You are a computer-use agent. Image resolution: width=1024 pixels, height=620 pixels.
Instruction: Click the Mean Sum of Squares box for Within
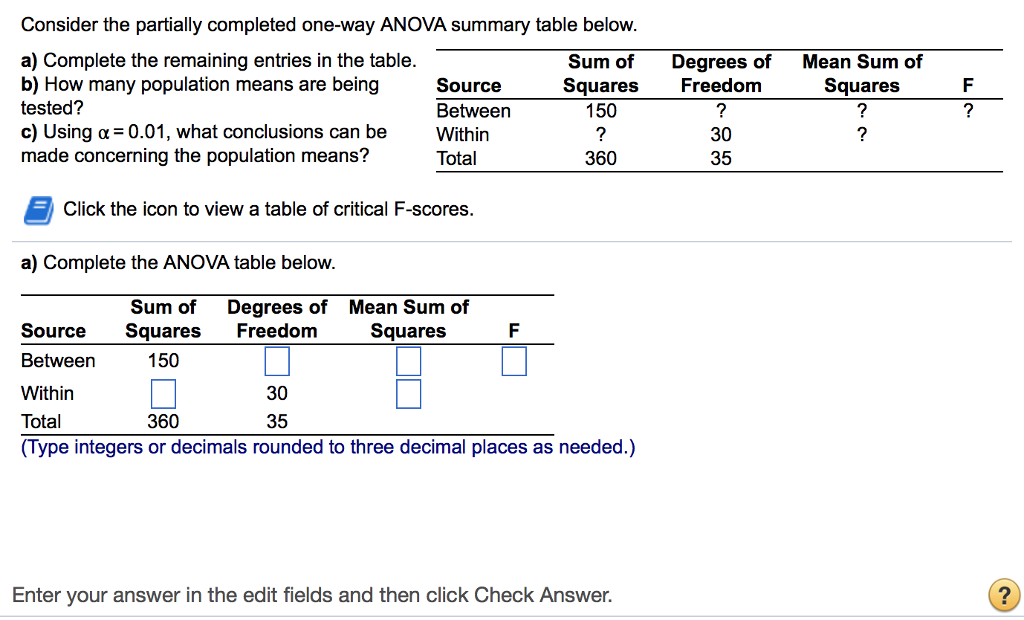[408, 393]
